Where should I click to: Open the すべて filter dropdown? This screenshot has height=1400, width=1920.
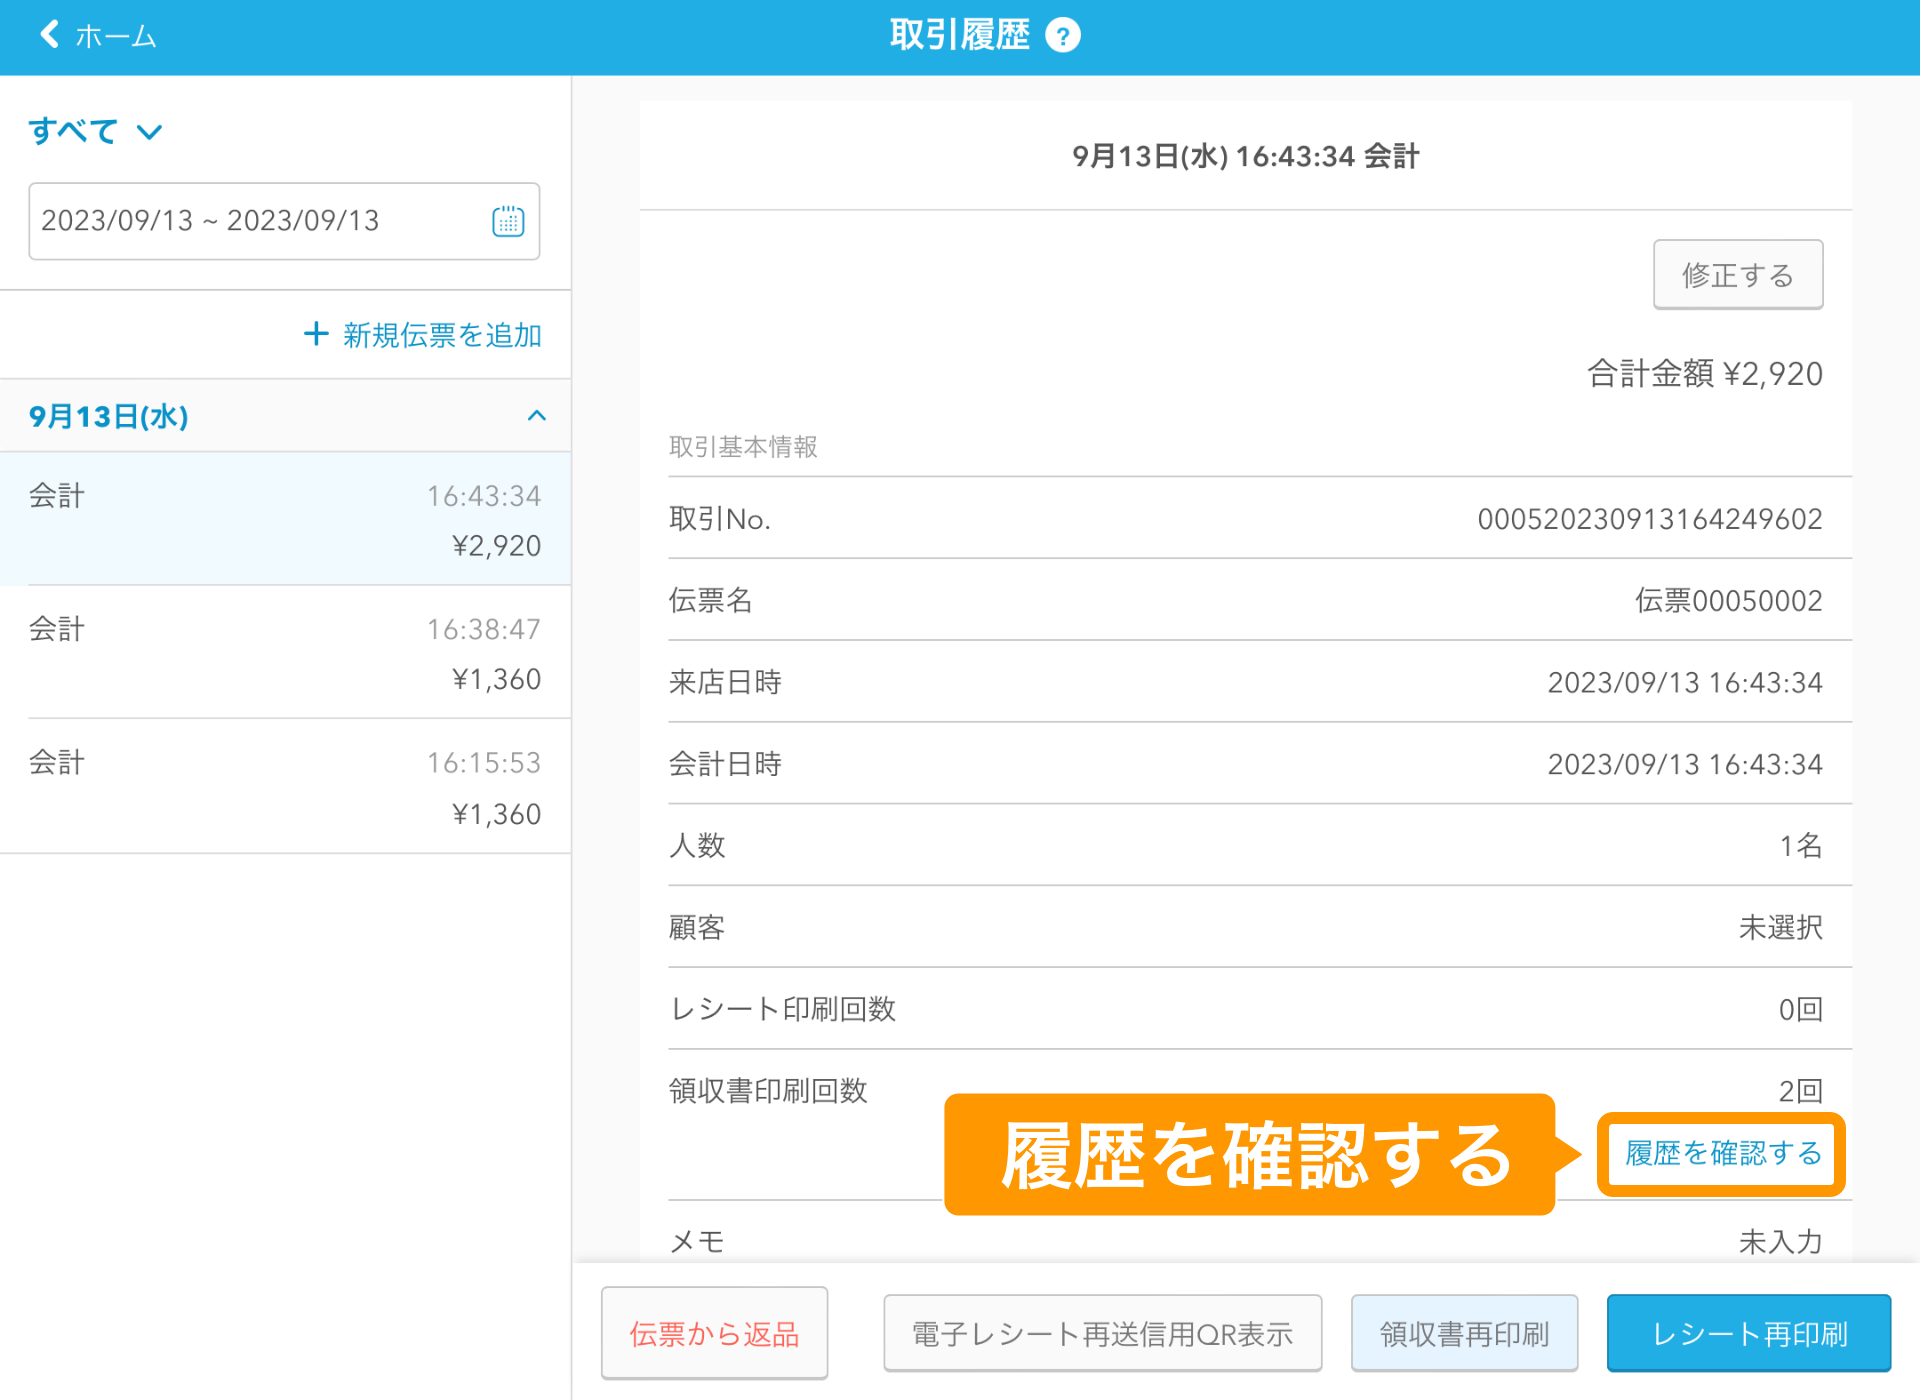(x=95, y=131)
